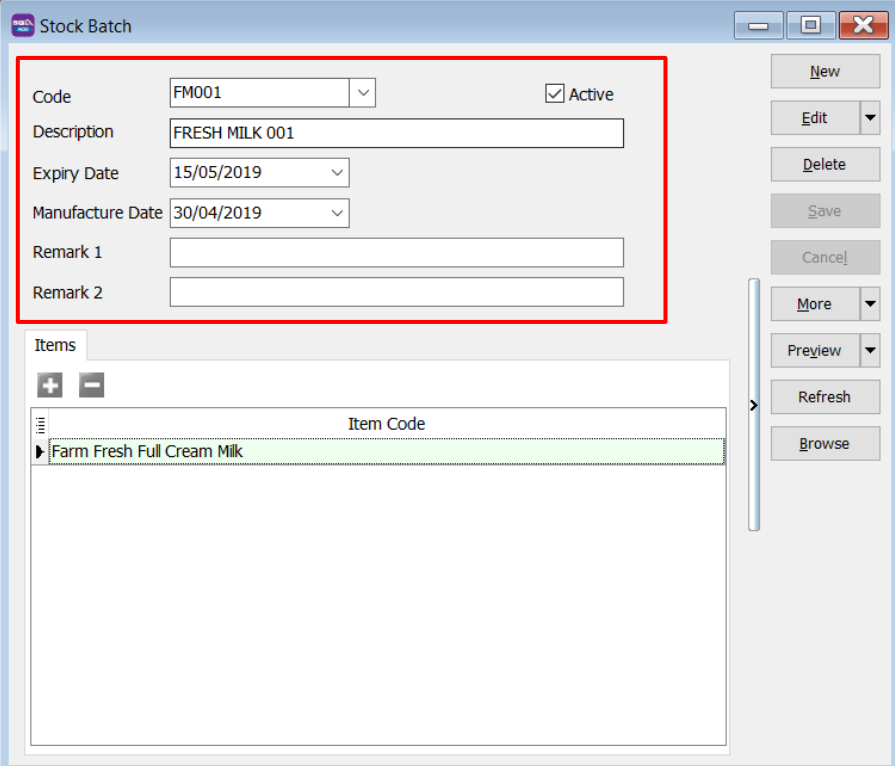Open the Preview dropdown arrow

869,351
